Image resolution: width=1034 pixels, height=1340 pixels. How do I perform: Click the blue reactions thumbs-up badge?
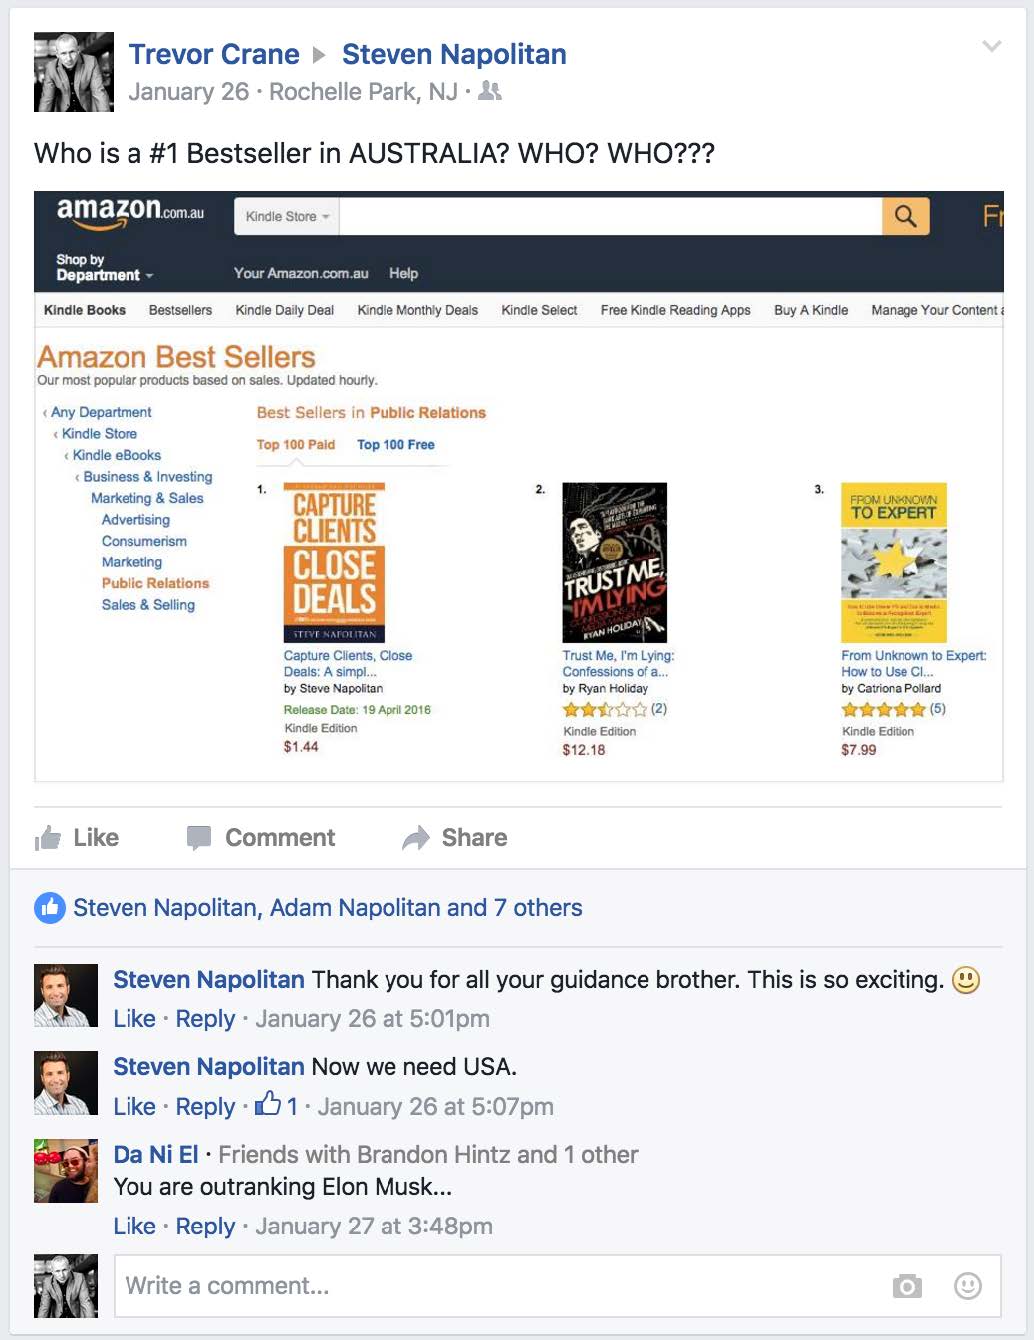pos(50,908)
